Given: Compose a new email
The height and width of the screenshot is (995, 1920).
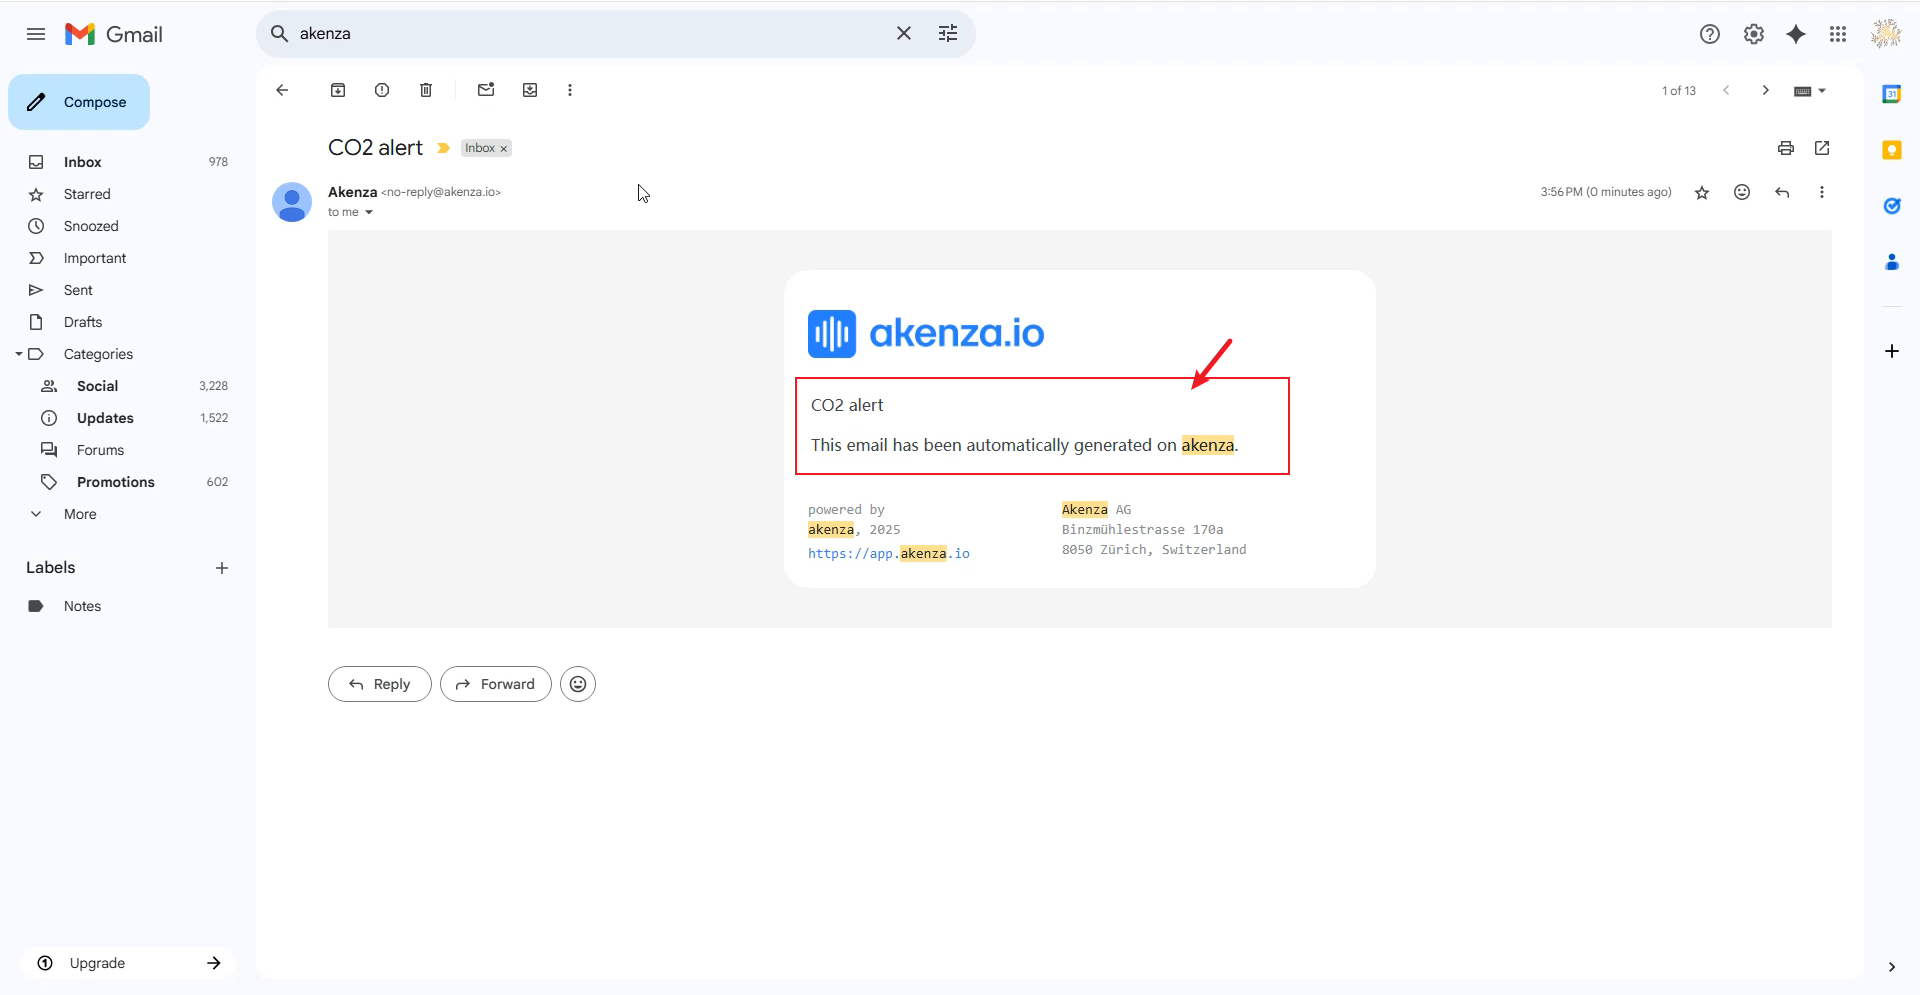Looking at the screenshot, I should (x=79, y=102).
